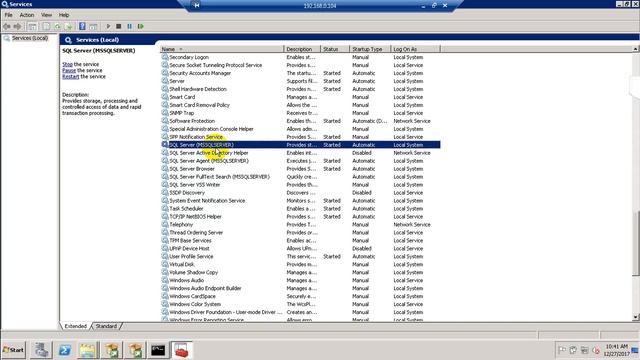This screenshot has width=640, height=360.
Task: Select the SSDP Discovery service
Action: click(187, 193)
